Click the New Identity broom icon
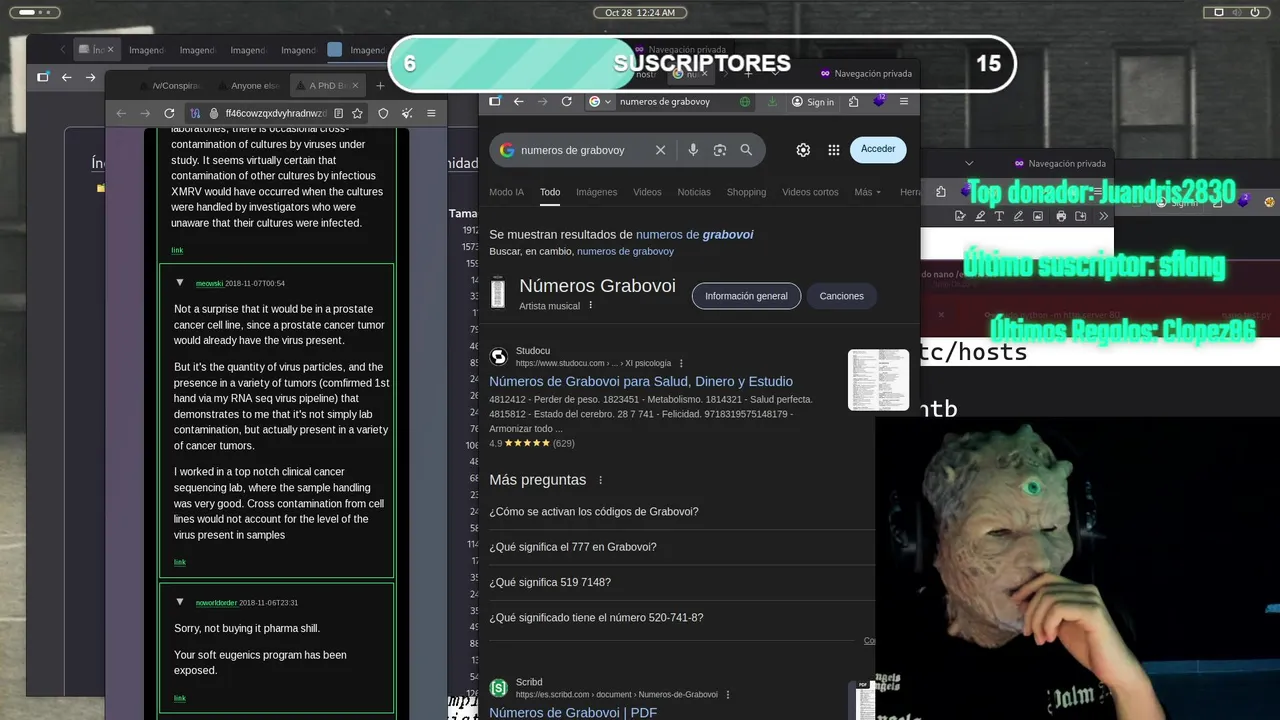This screenshot has height=720, width=1280. click(407, 113)
